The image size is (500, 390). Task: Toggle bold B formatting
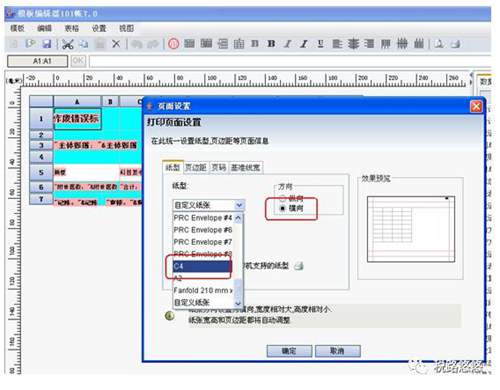tap(271, 44)
